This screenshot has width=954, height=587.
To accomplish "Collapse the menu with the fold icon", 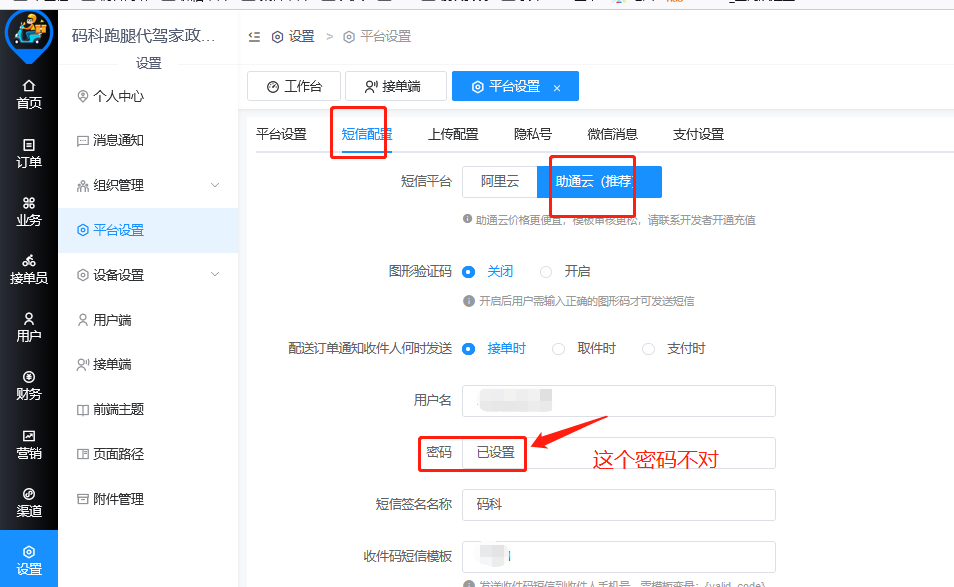I will [254, 36].
